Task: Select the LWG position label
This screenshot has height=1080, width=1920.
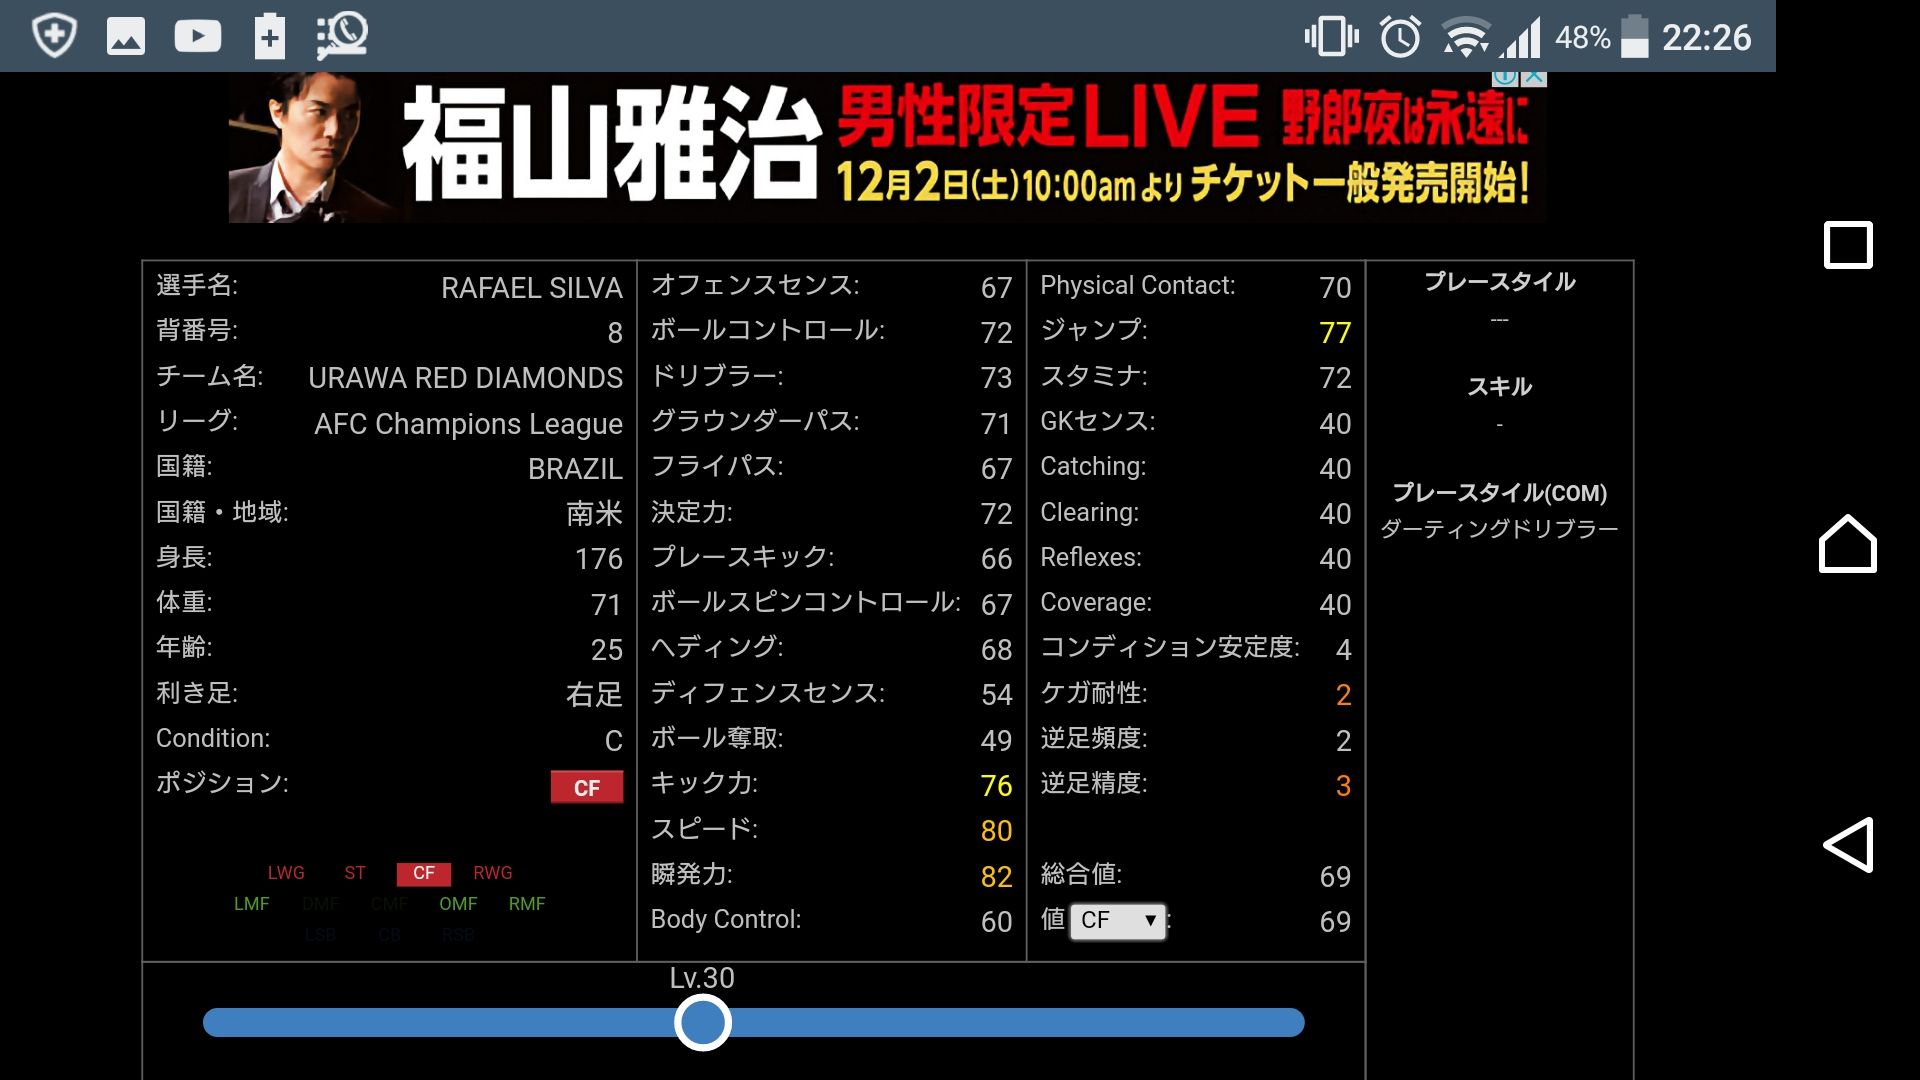Action: (x=286, y=873)
